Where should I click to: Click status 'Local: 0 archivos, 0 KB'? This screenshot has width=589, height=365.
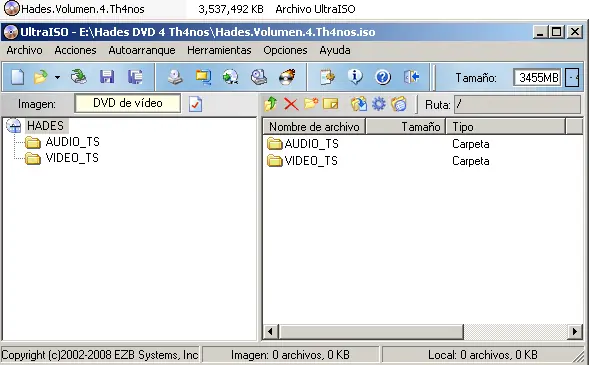[483, 354]
